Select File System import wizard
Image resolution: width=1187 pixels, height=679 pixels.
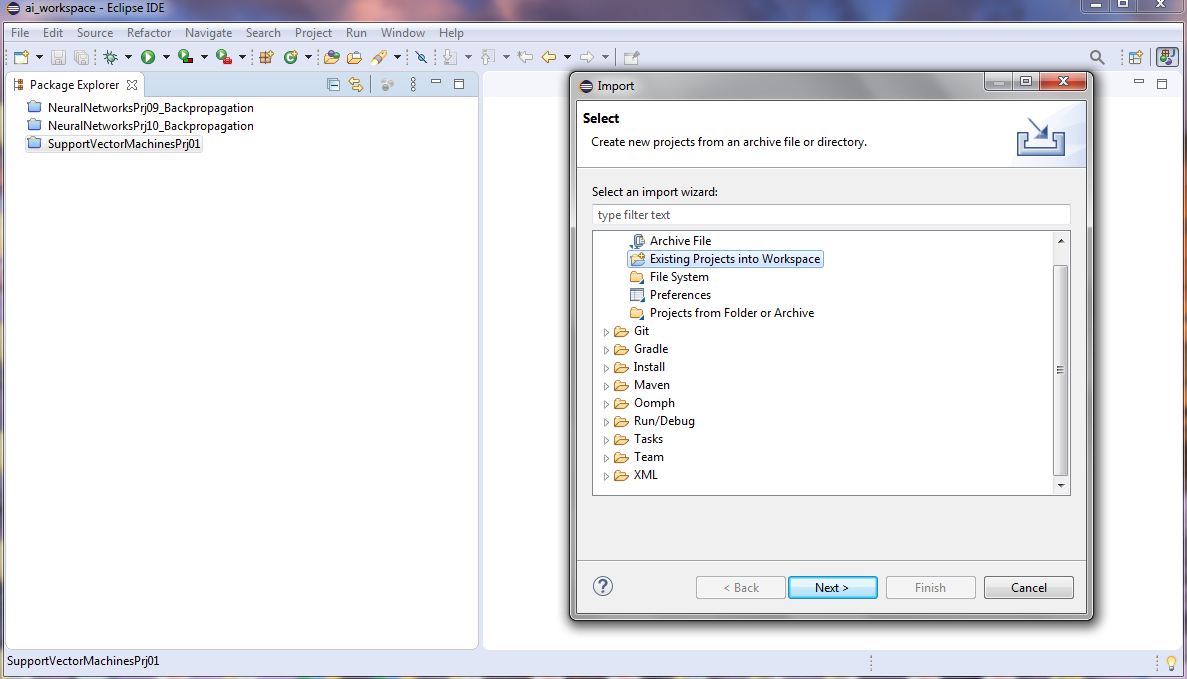click(679, 277)
